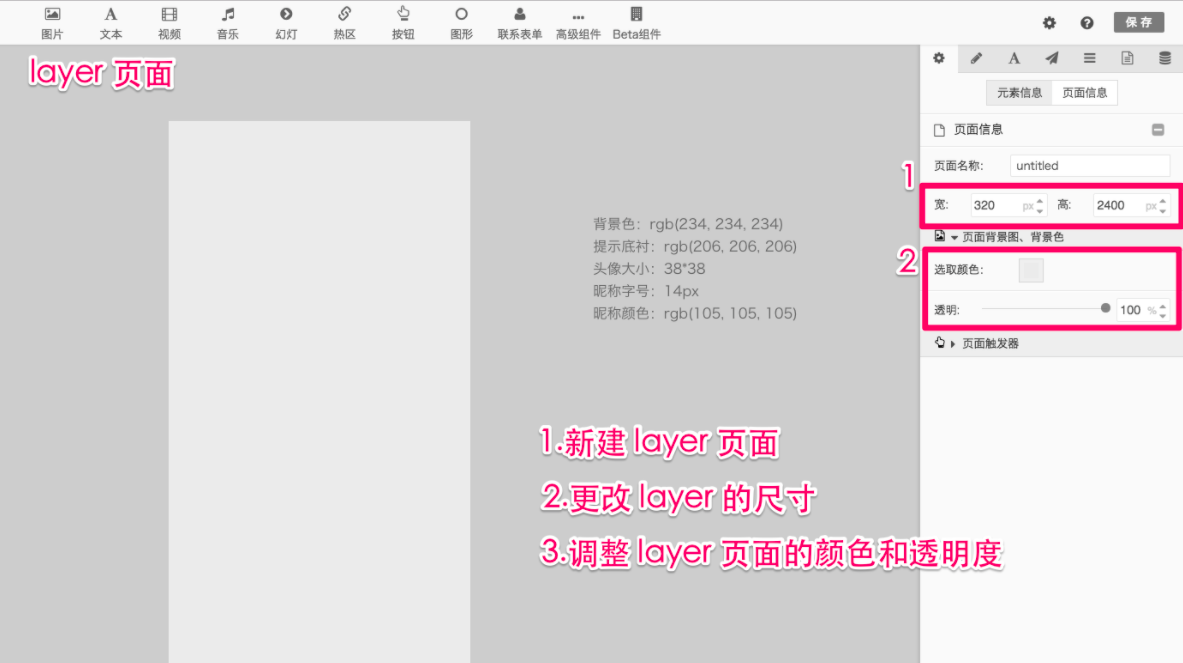This screenshot has width=1183, height=663.
Task: Open the 高级组件 advanced components menu
Action: tap(578, 22)
